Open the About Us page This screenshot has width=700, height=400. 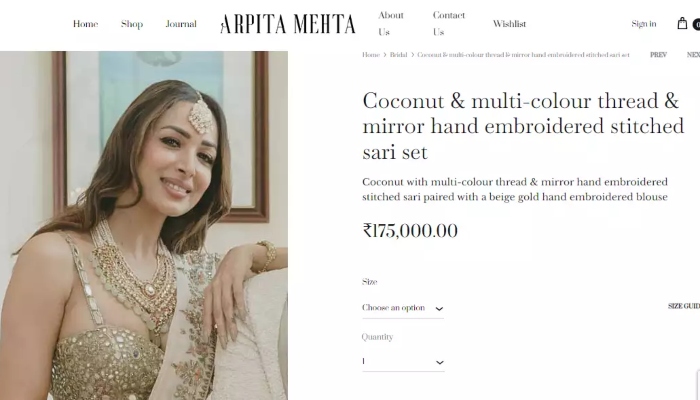(x=391, y=23)
